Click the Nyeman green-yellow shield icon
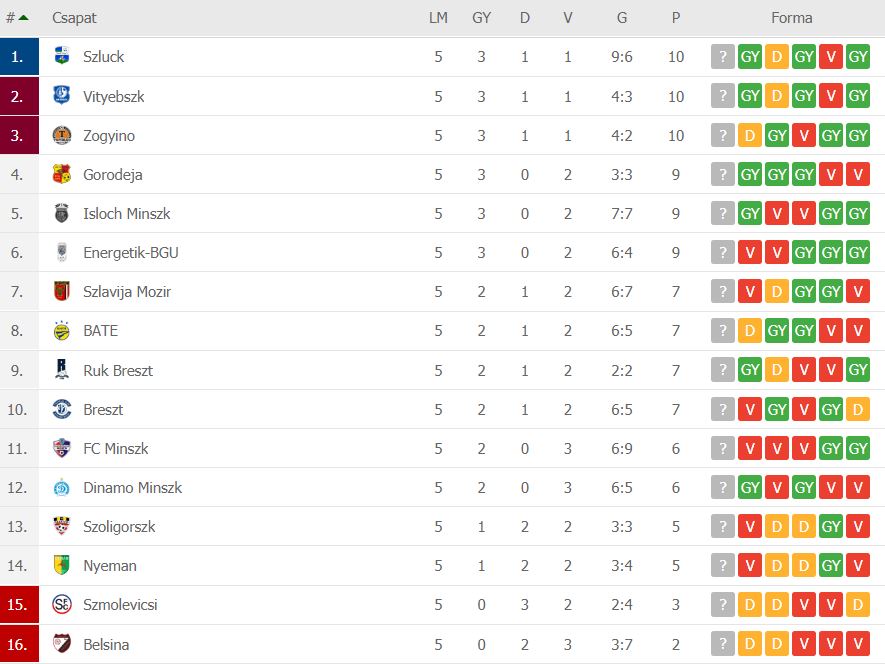Screen dimensions: 885x664 [x=62, y=565]
